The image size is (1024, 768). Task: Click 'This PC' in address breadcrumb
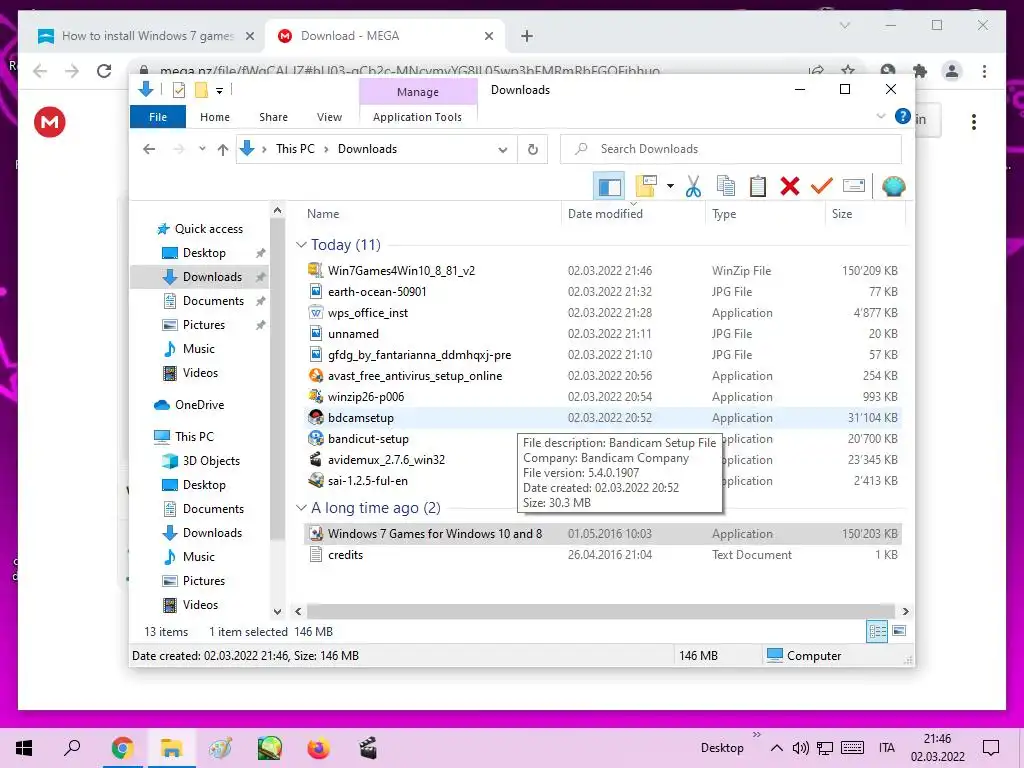pos(295,149)
